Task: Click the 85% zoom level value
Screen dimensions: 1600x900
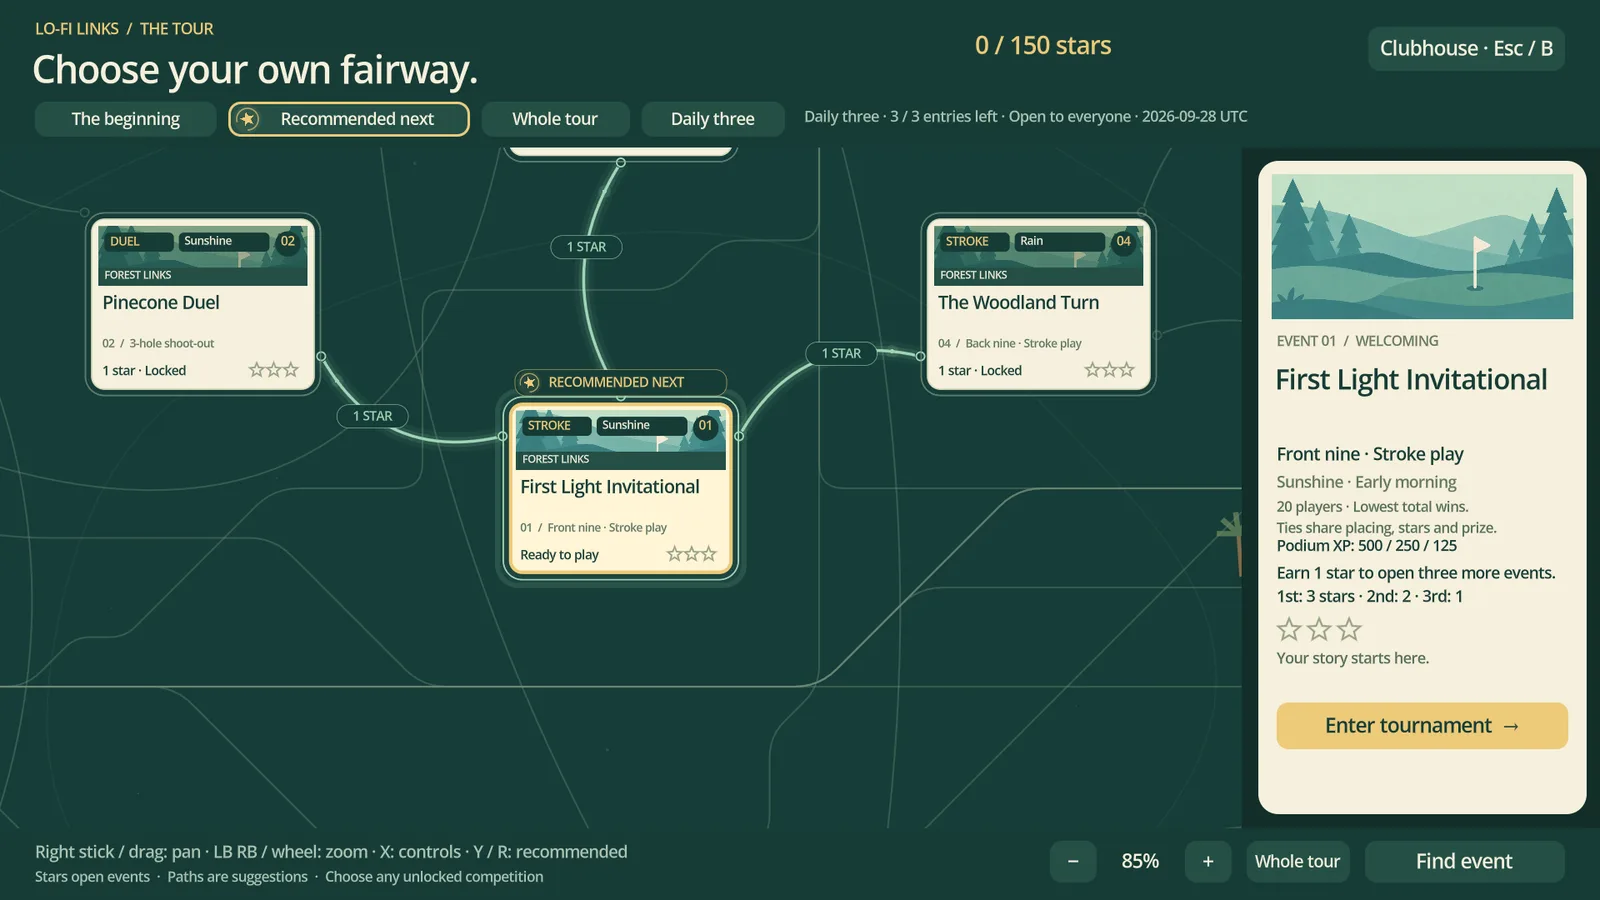Action: [1140, 861]
